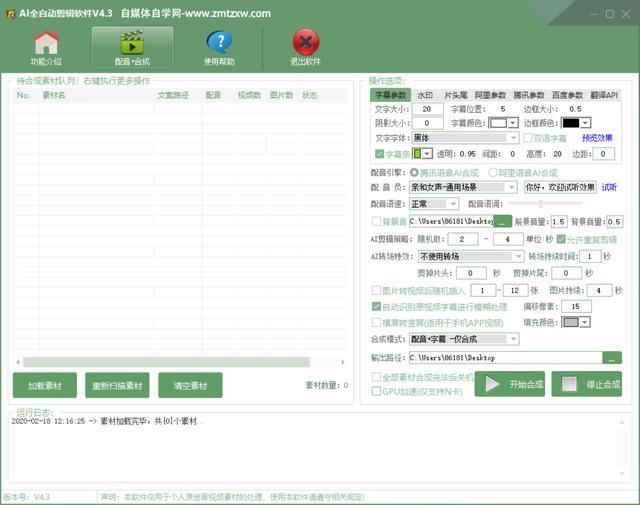Select 阿里语音AI合成 radio button
The image size is (640, 505).
click(493, 173)
